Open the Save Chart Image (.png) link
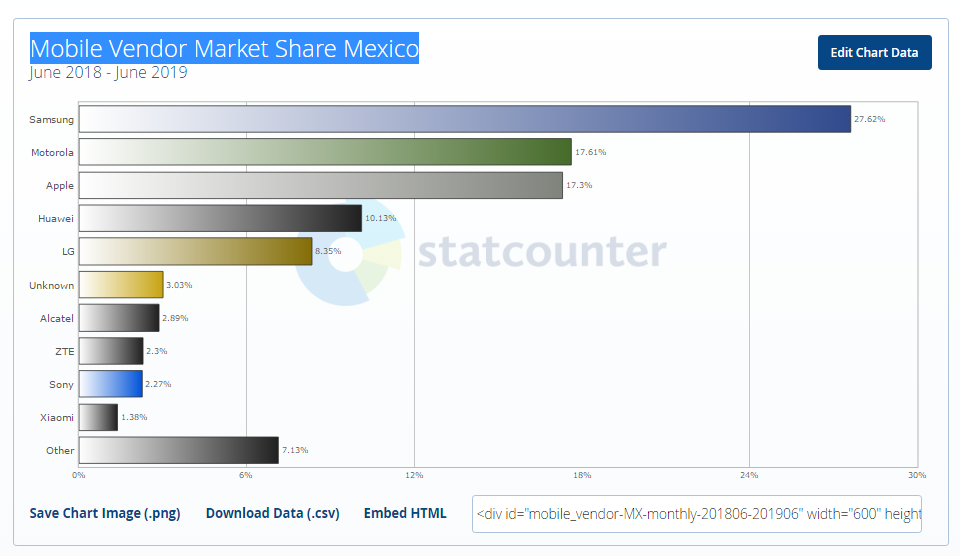Image resolution: width=960 pixels, height=556 pixels. click(x=105, y=513)
